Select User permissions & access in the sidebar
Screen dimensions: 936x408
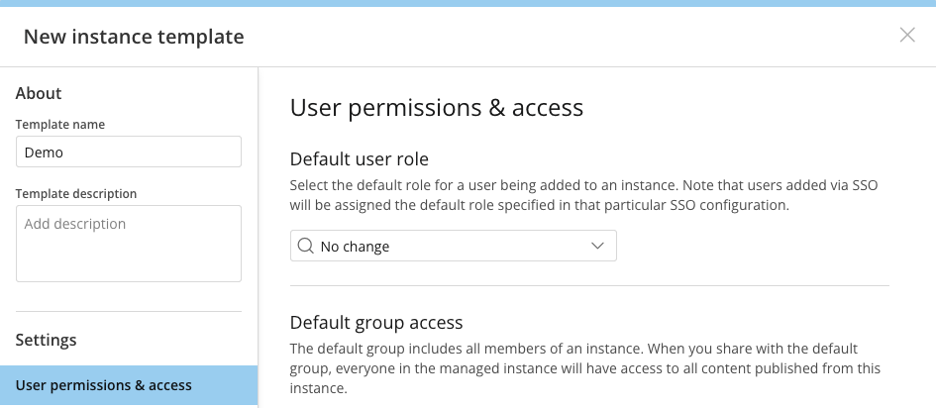tap(129, 385)
